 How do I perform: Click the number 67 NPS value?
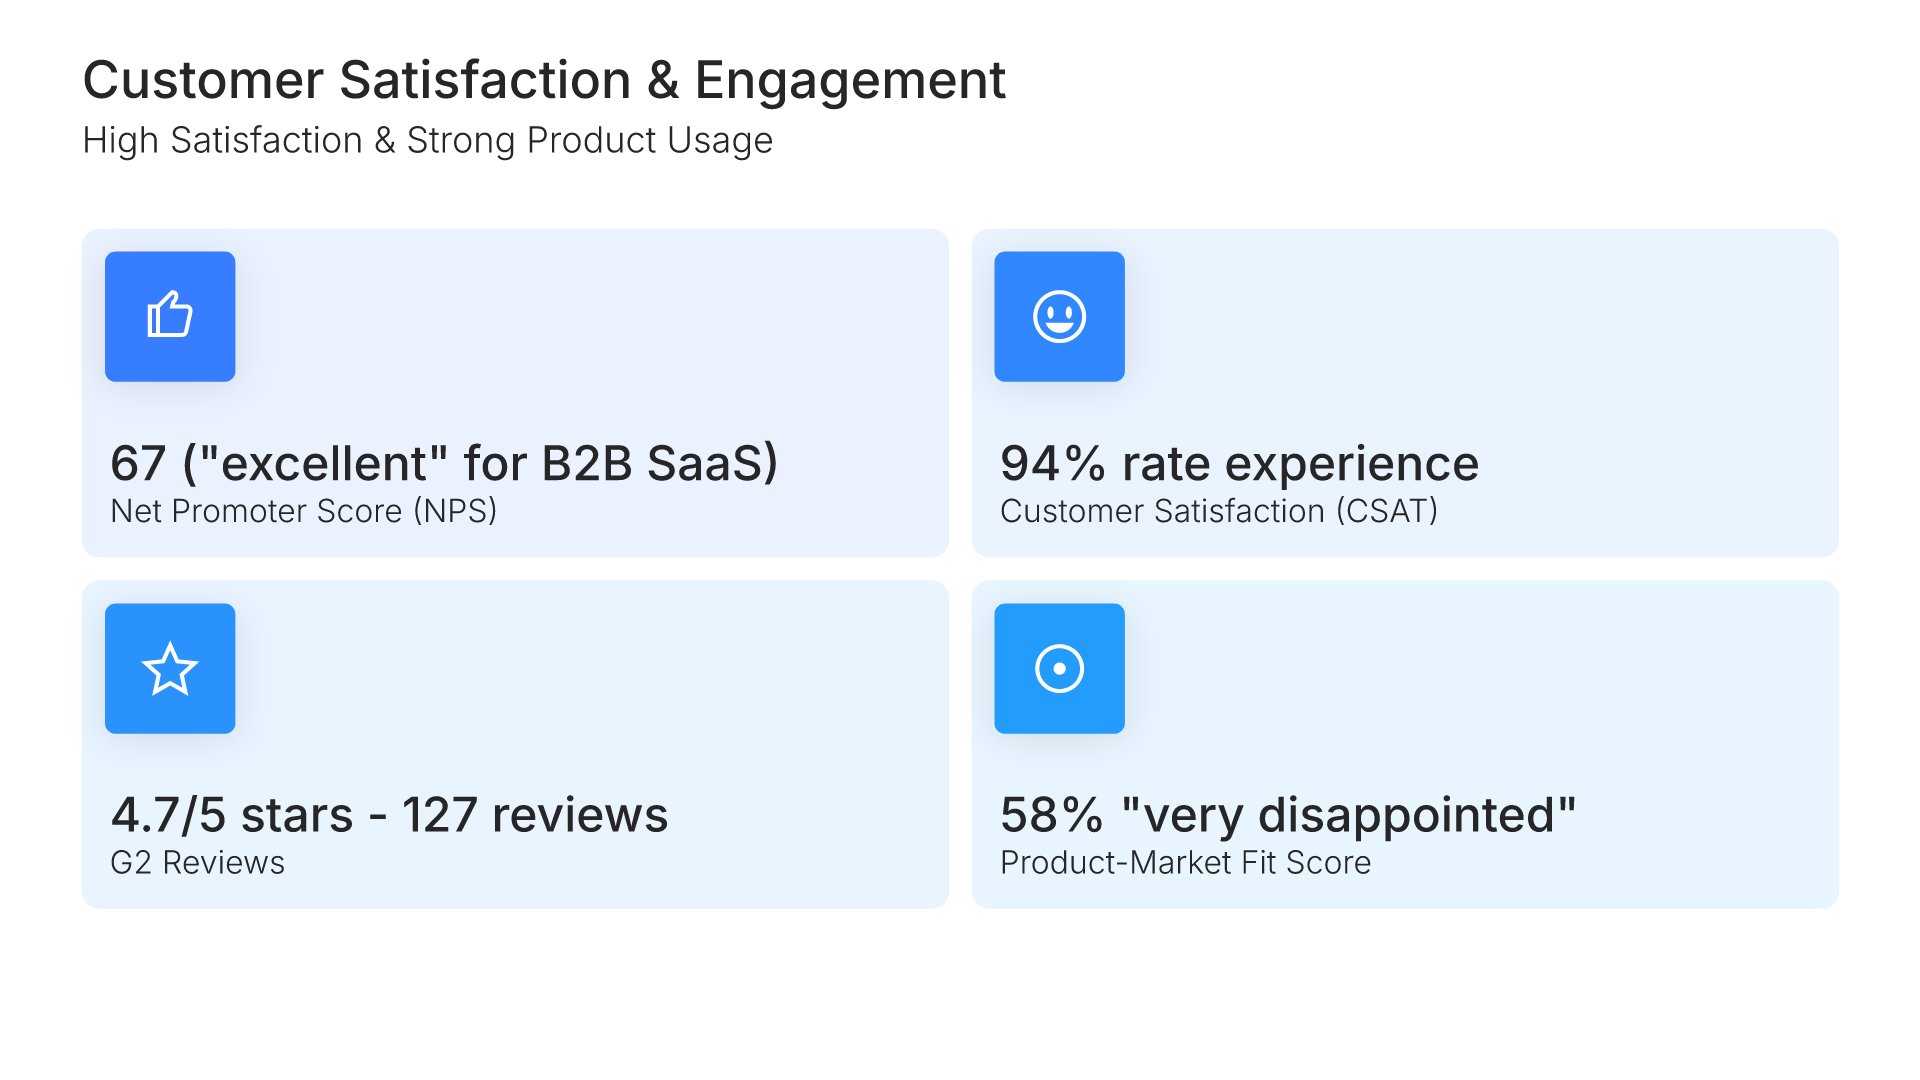138,464
